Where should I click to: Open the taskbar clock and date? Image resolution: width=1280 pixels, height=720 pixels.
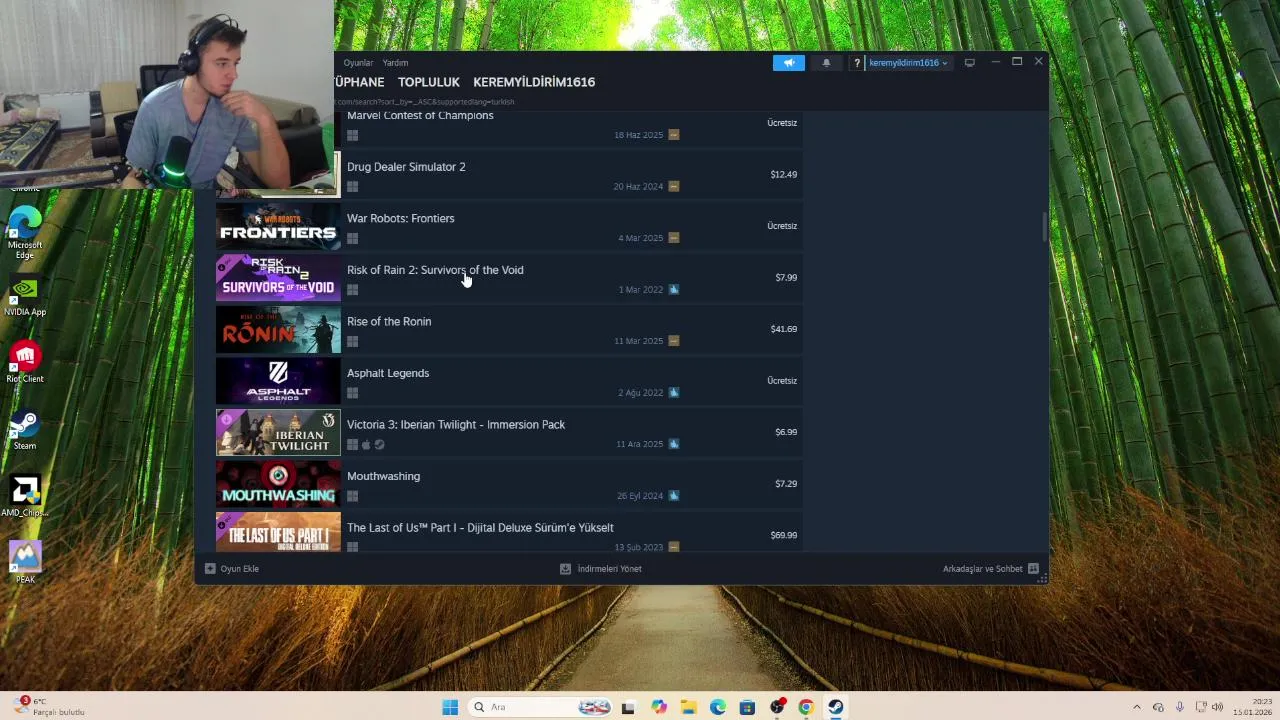[x=1252, y=707]
